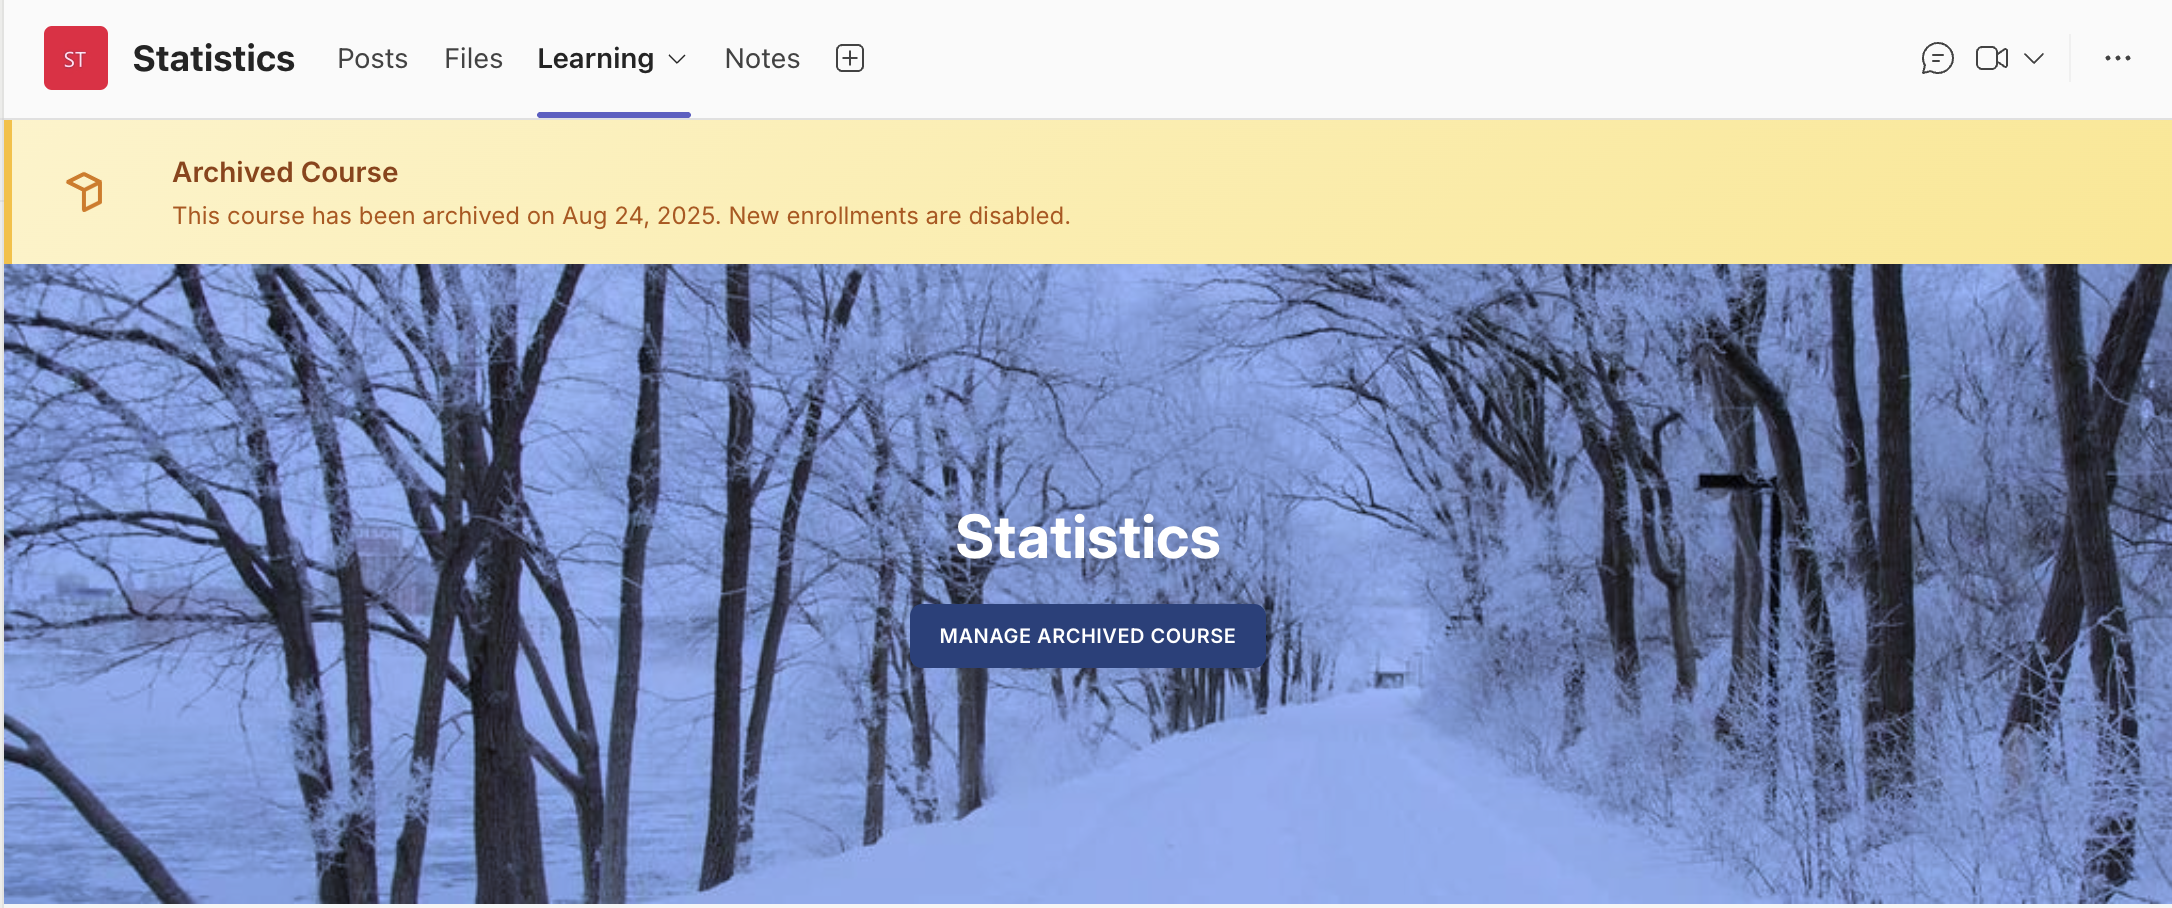Click the Archived Course banner heading

click(x=285, y=172)
